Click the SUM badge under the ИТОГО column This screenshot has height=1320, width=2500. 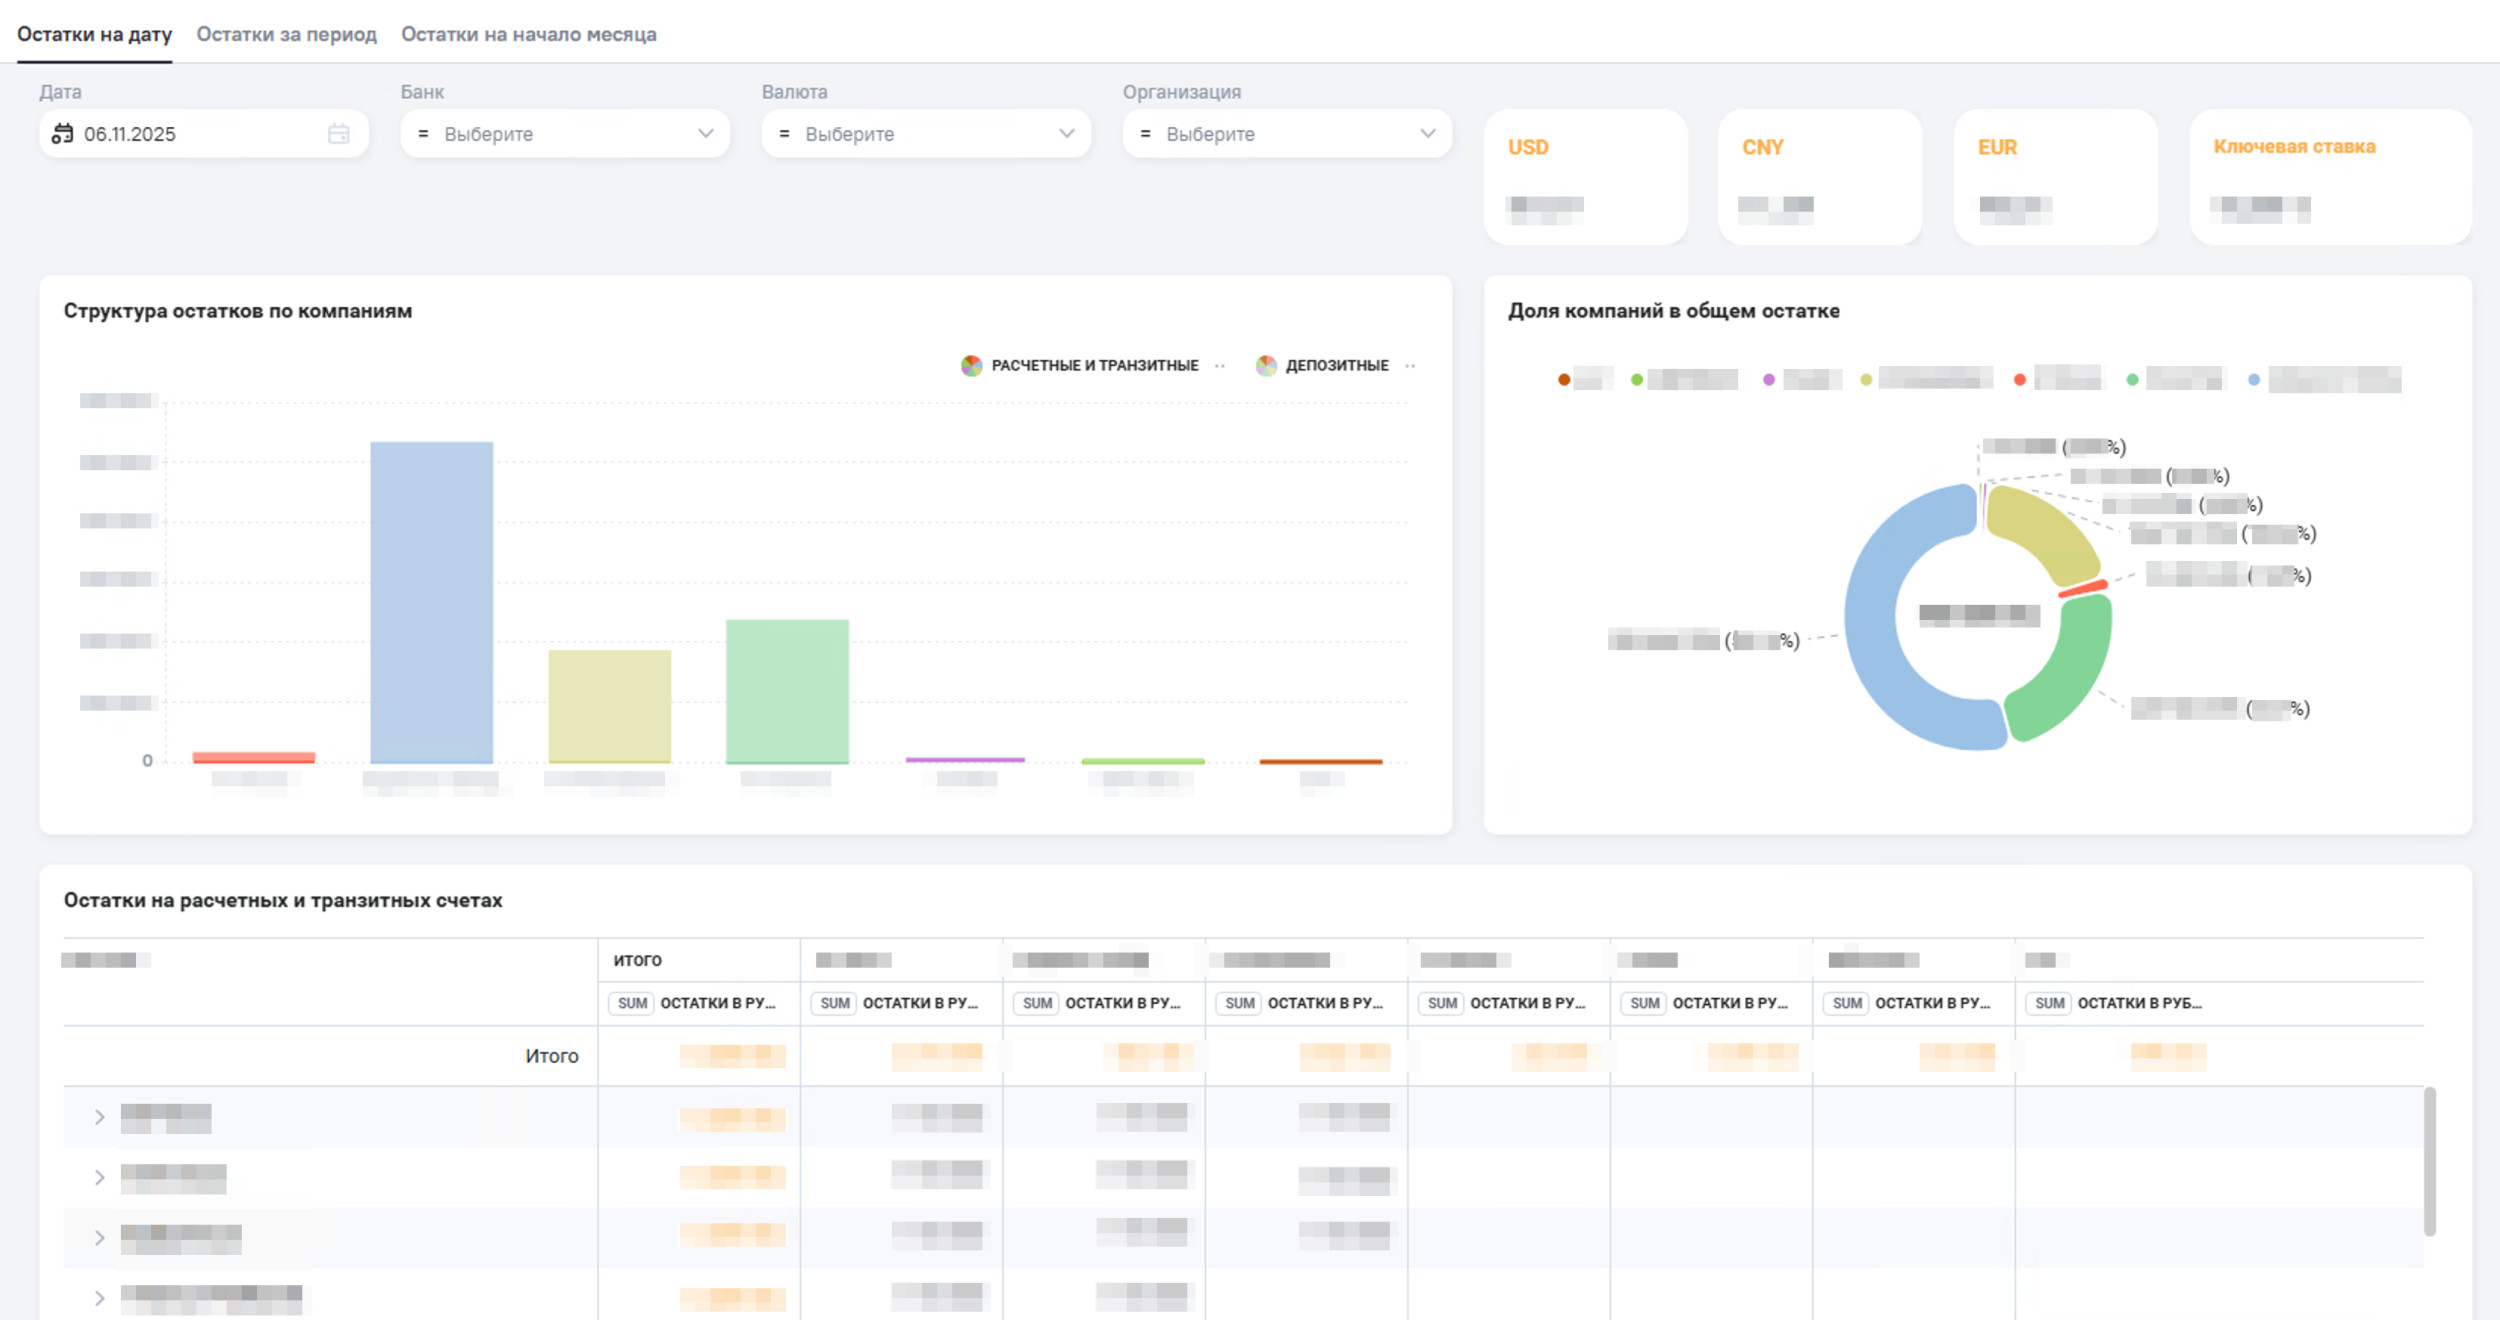point(632,1003)
